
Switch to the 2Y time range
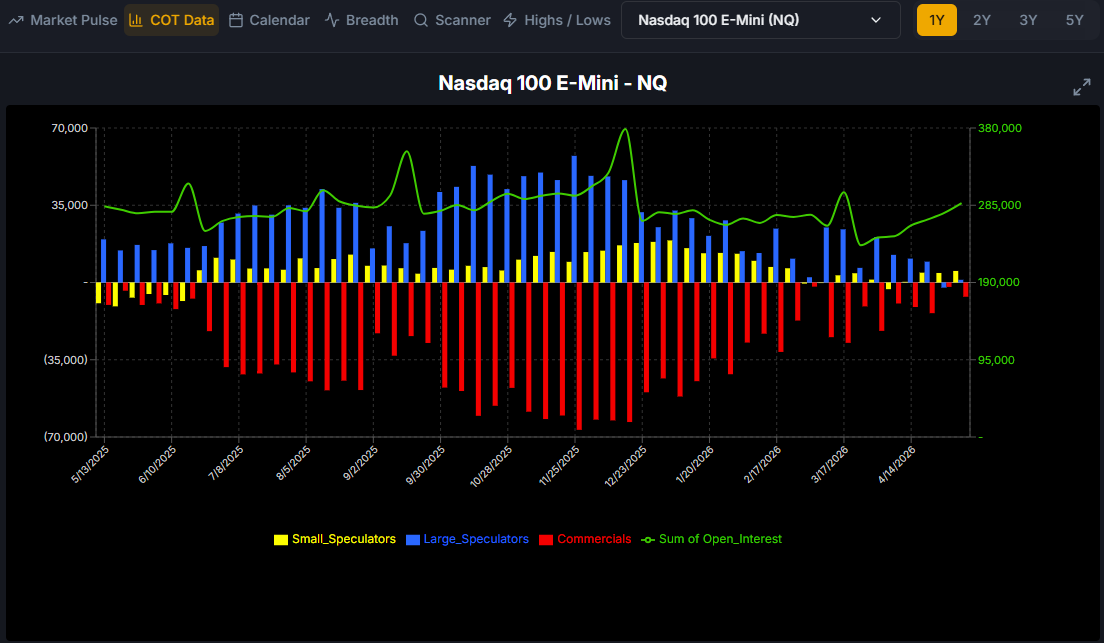[981, 20]
